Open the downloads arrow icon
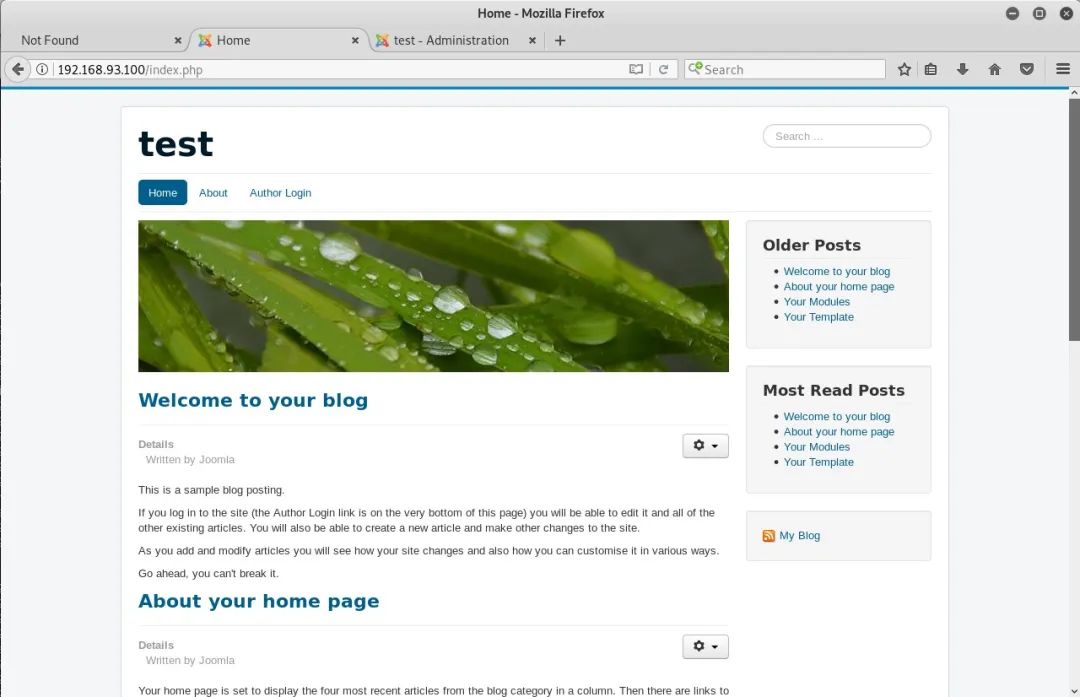 [x=962, y=69]
